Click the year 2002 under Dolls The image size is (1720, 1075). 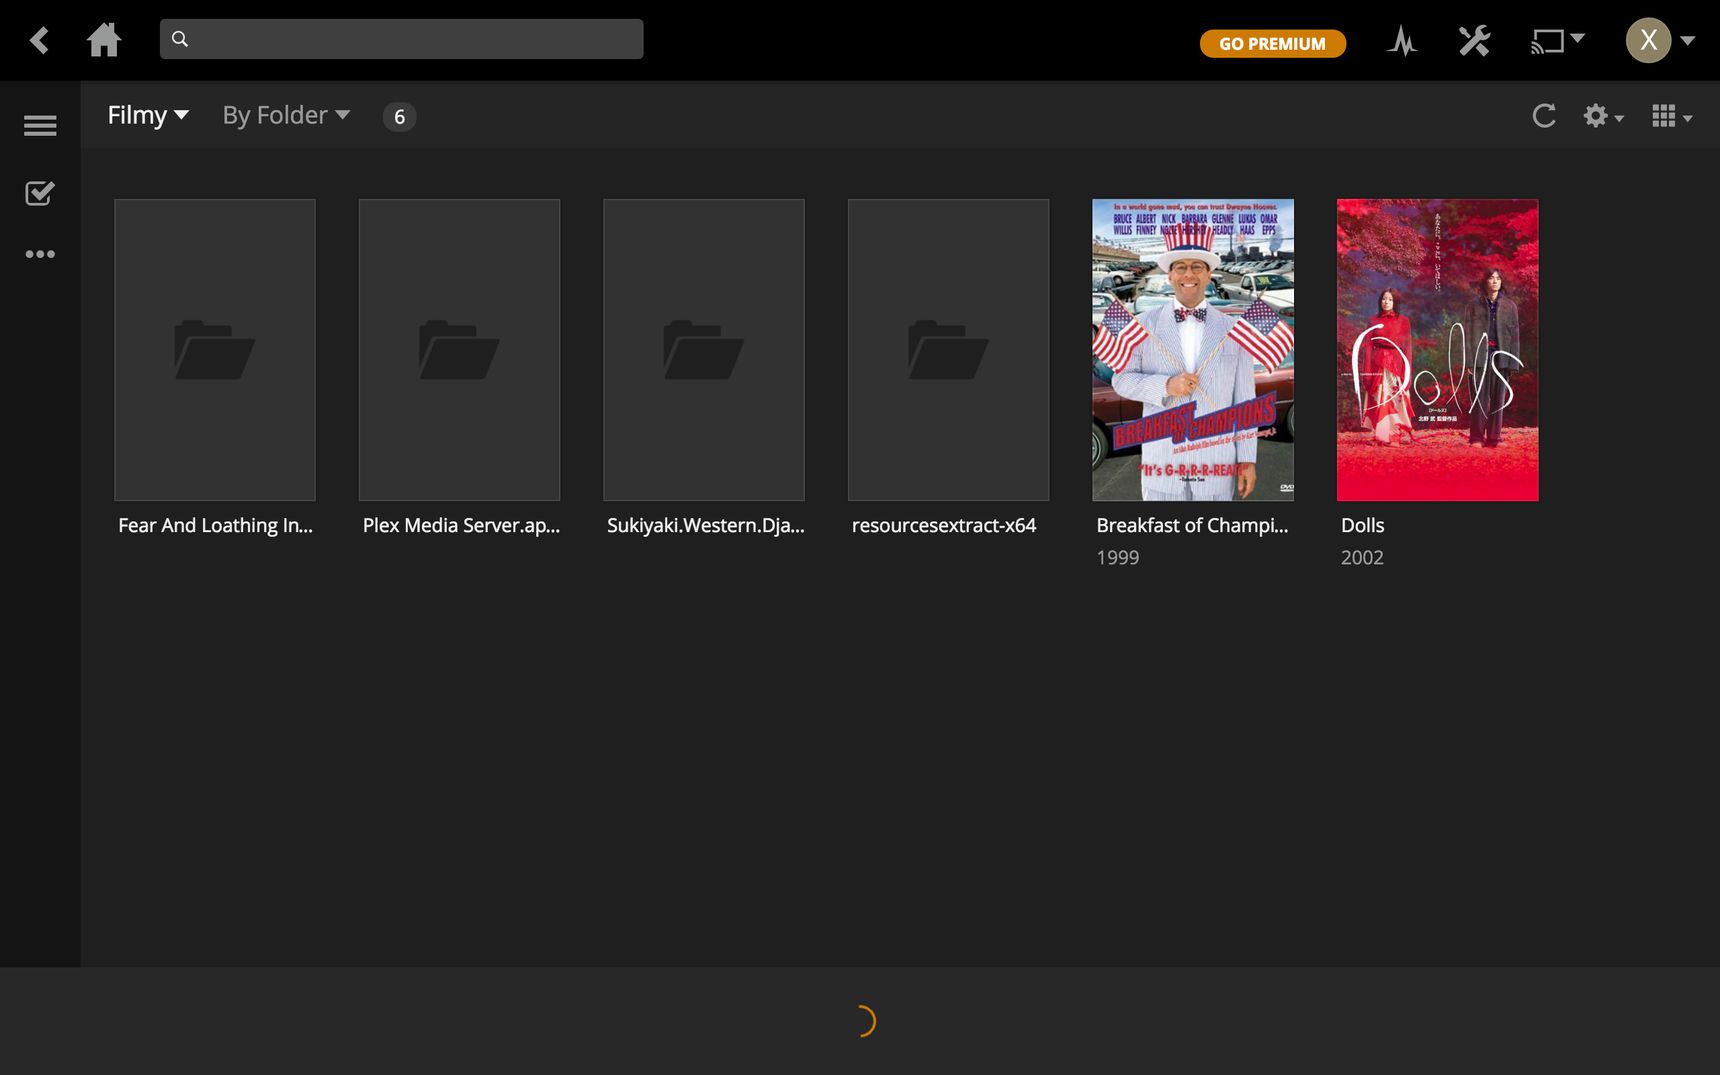click(x=1362, y=558)
